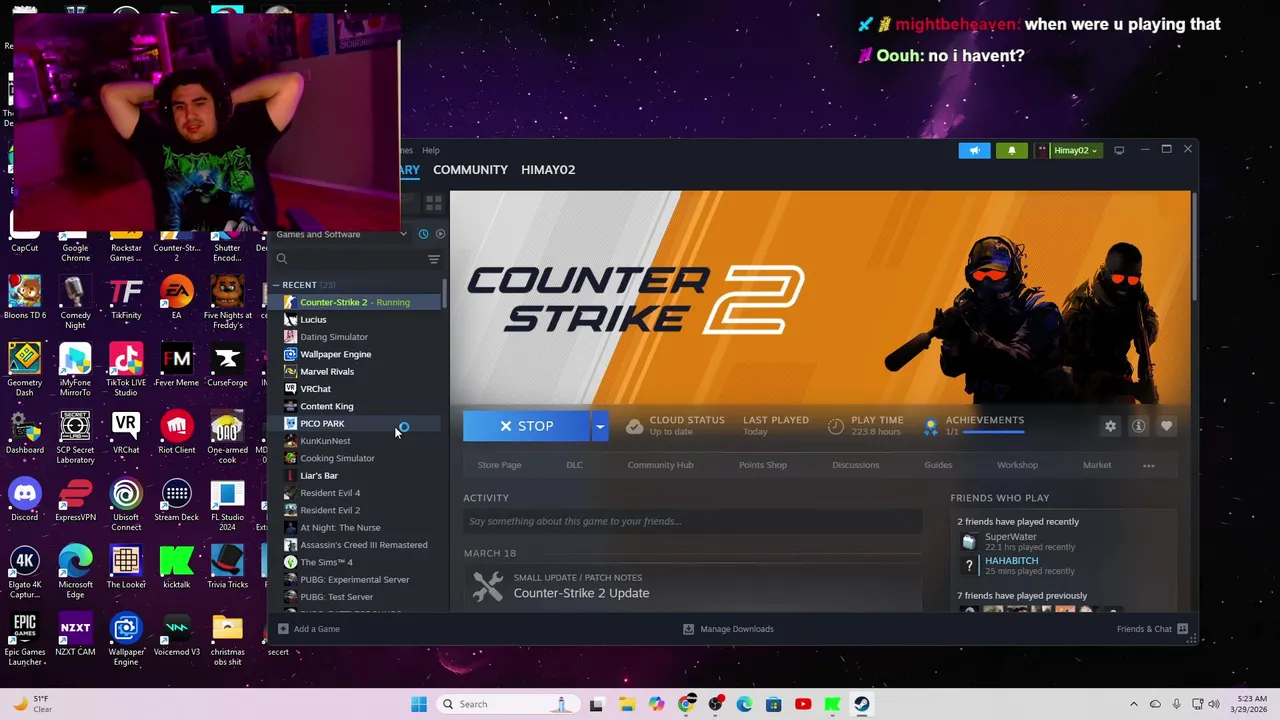Open Counter-Strike 2 settings gear
1280x720 pixels.
(x=1110, y=426)
